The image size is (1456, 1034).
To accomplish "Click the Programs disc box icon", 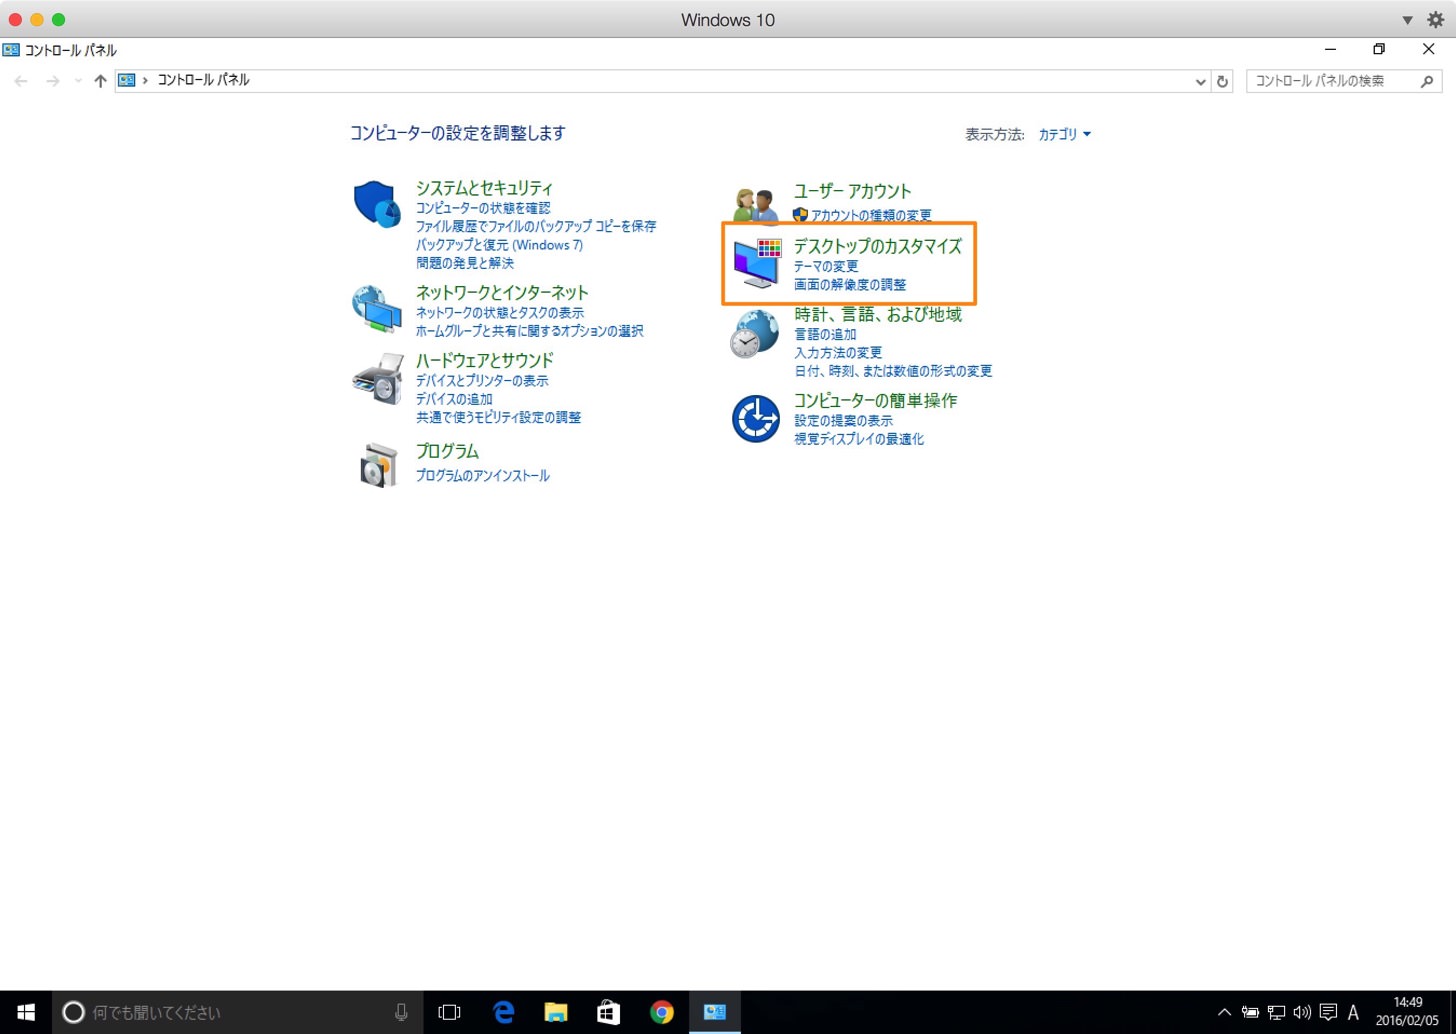I will 377,465.
